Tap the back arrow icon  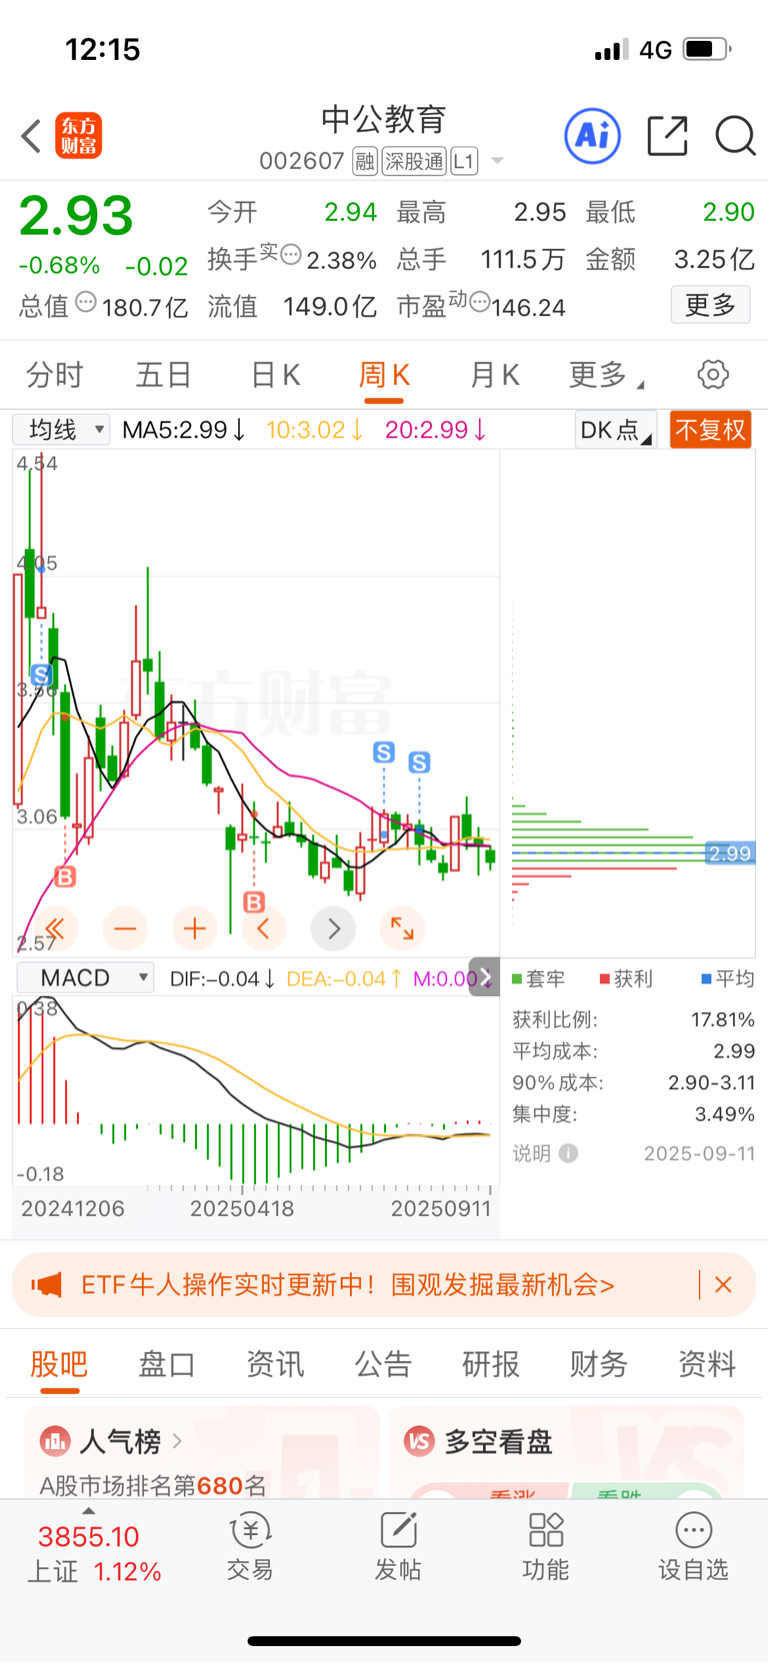[31, 136]
